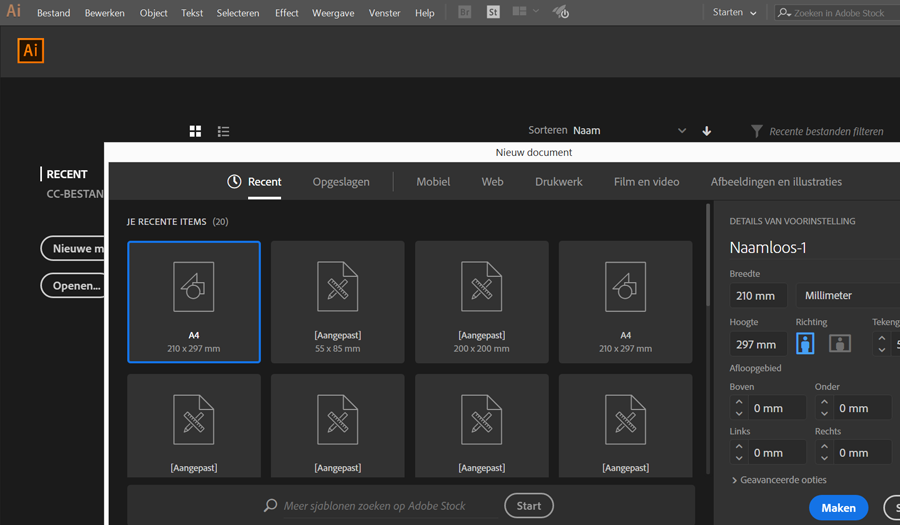Viewport: 900px width, 525px height.
Task: Decrease Onder bleed value
Action: (824, 414)
